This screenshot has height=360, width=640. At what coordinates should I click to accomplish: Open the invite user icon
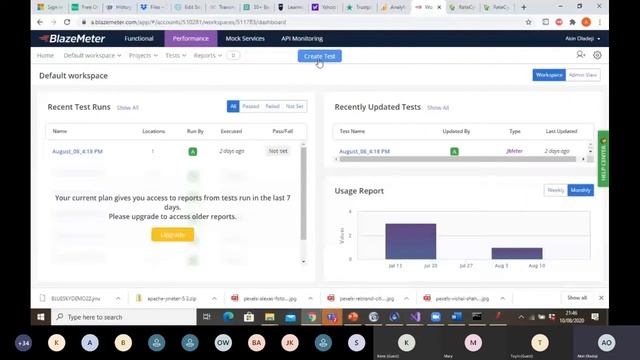580,55
